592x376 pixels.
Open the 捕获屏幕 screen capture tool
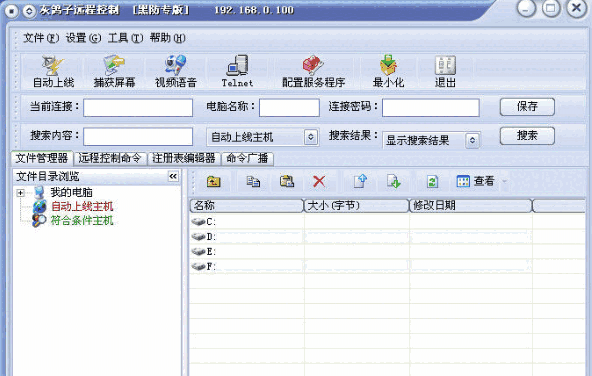coord(114,71)
